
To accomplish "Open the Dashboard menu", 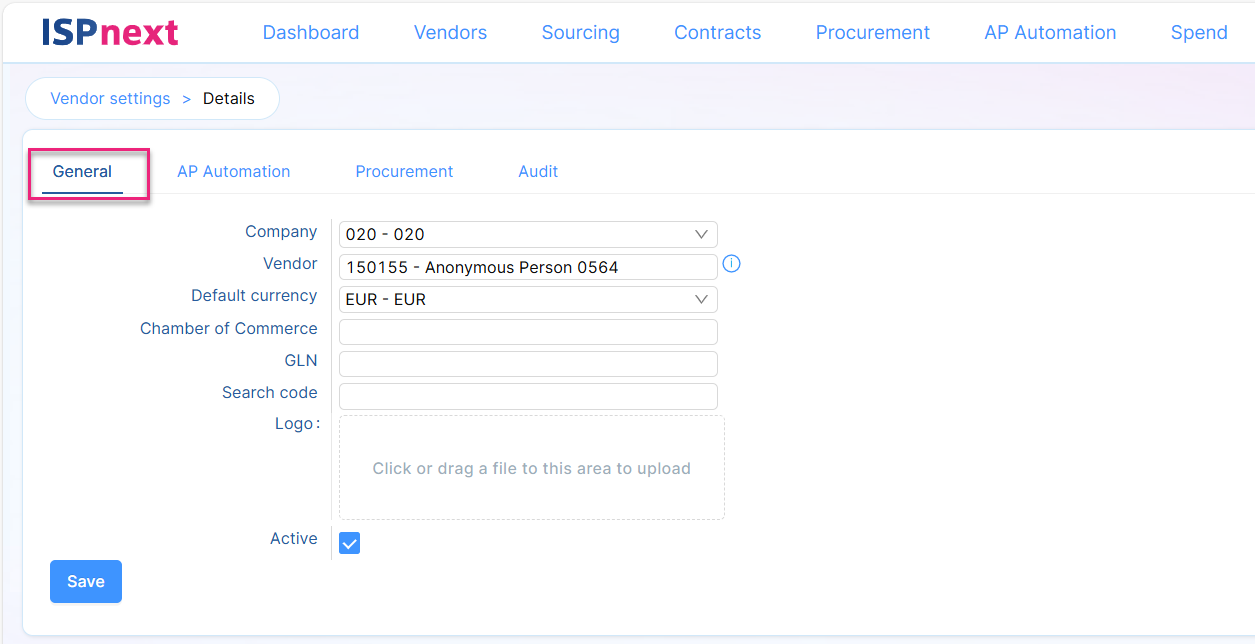I will 310,33.
